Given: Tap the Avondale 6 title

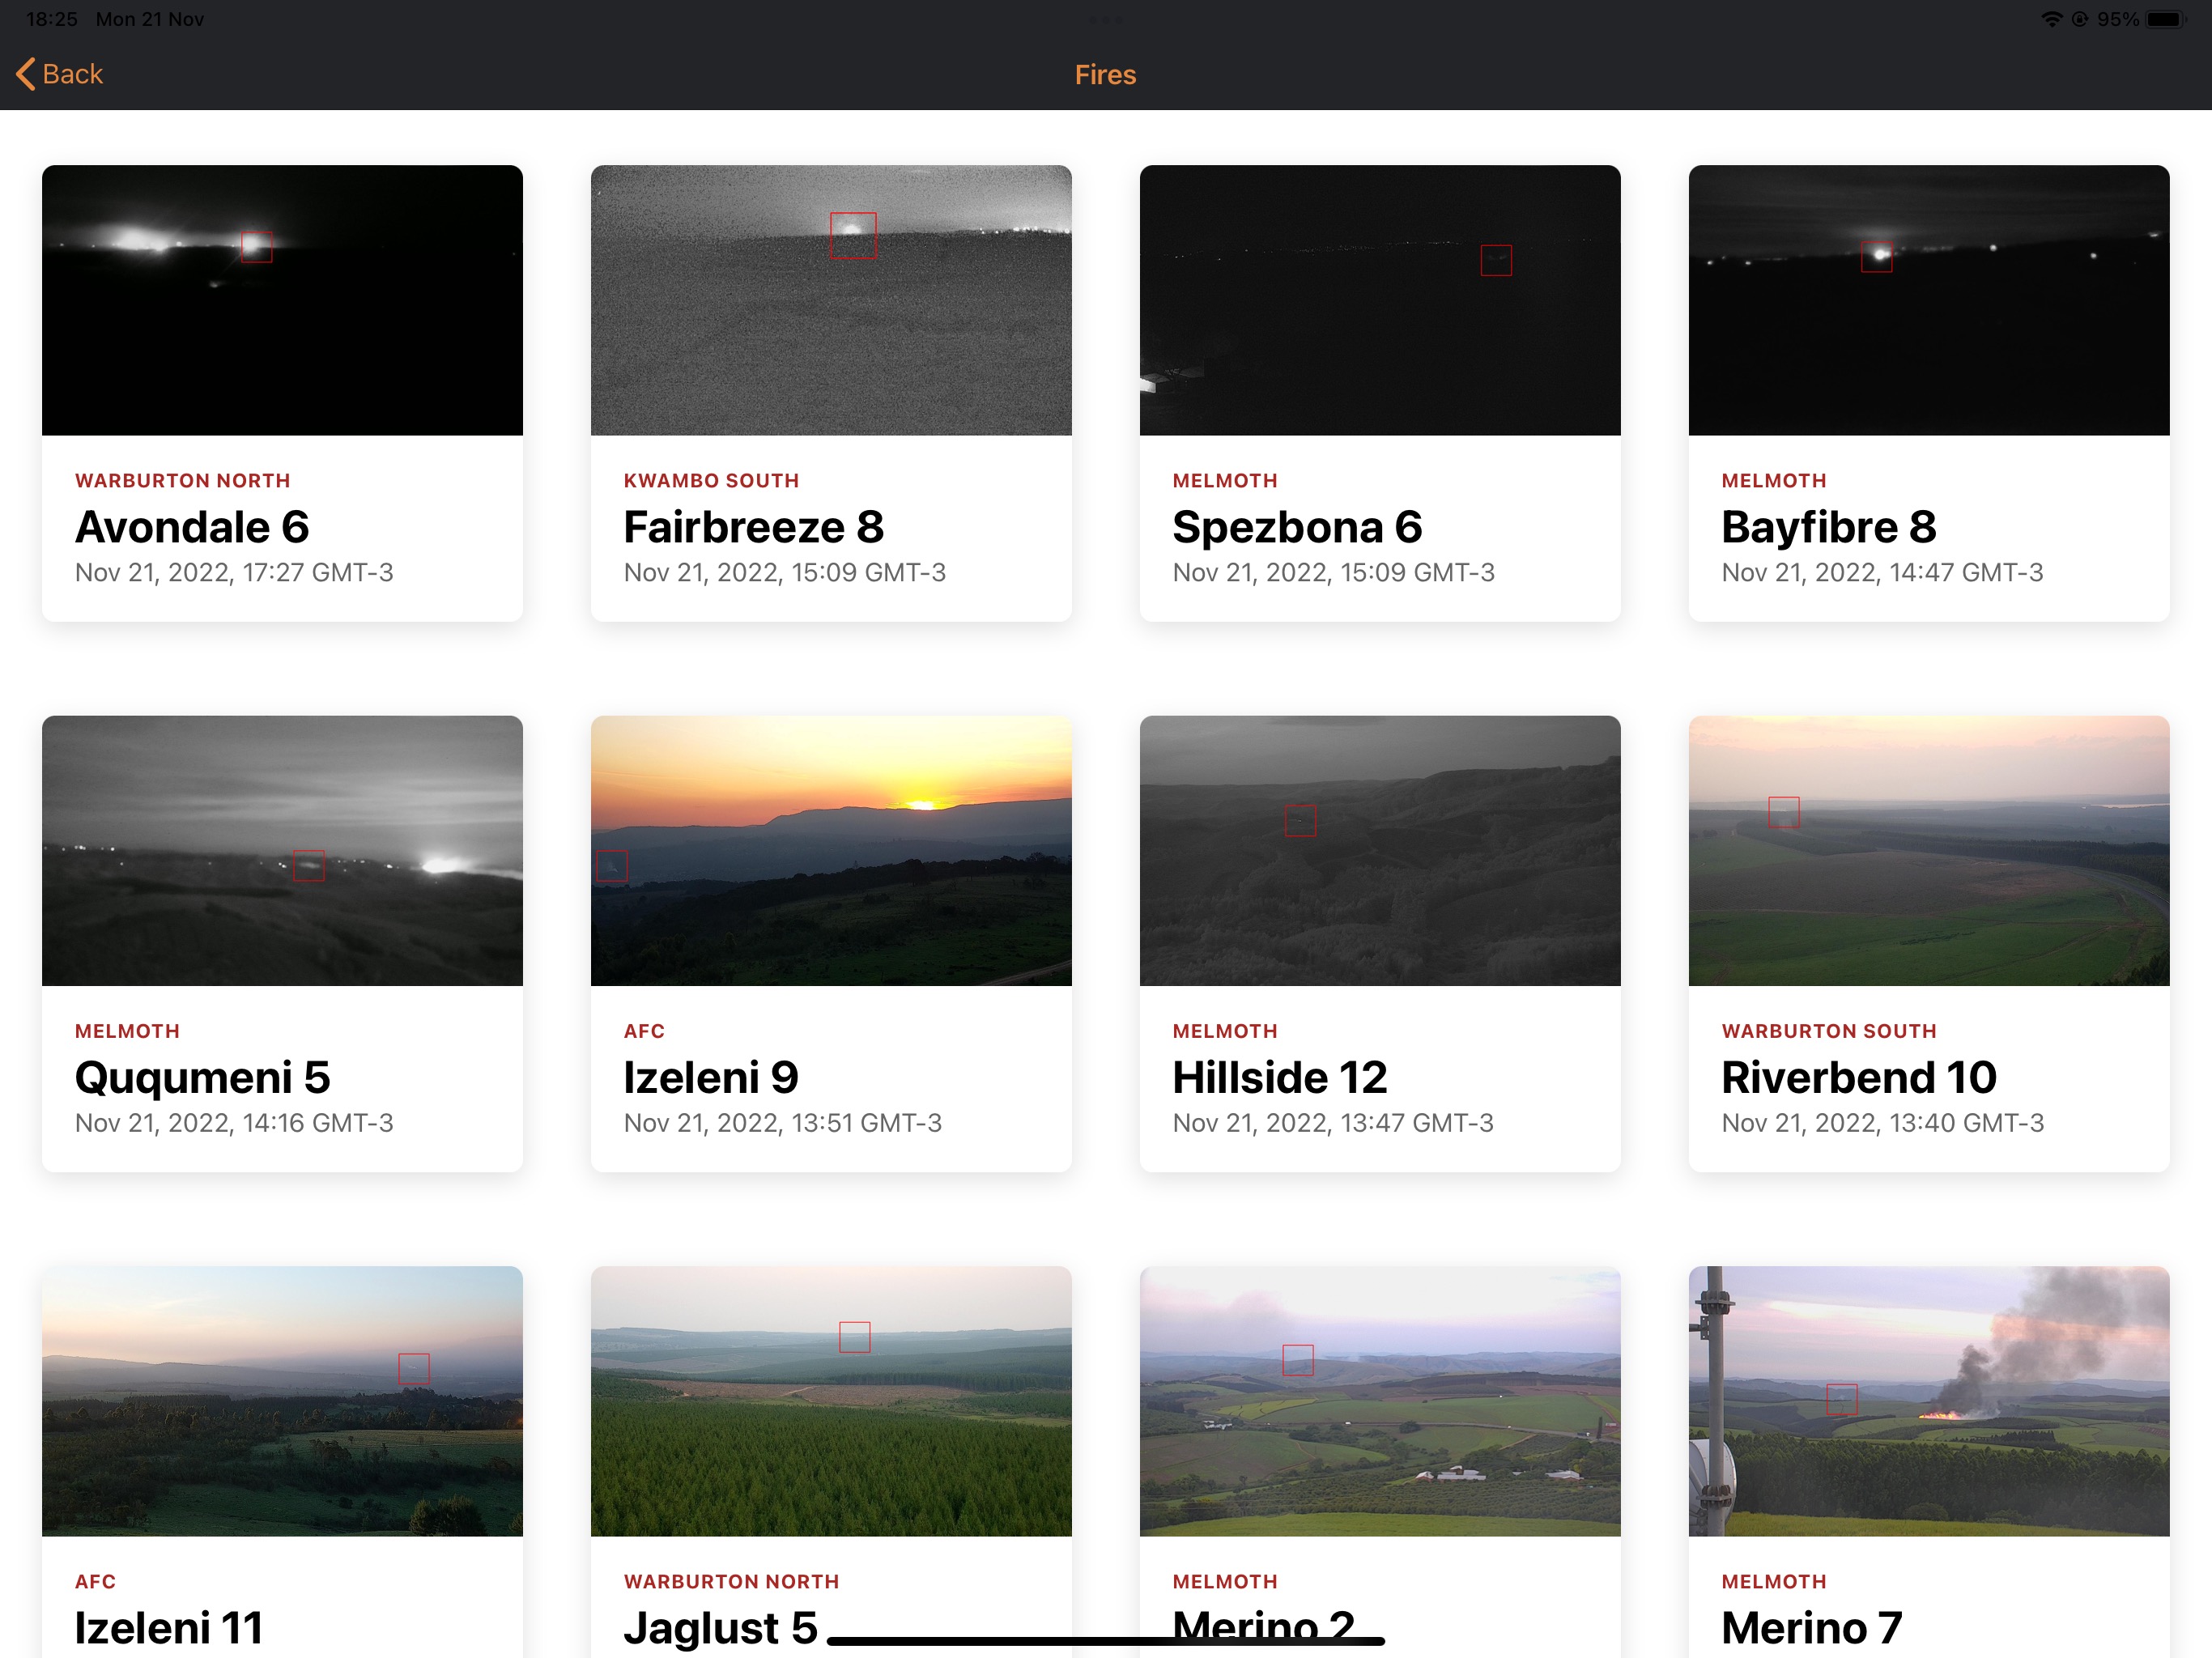Looking at the screenshot, I should [192, 527].
